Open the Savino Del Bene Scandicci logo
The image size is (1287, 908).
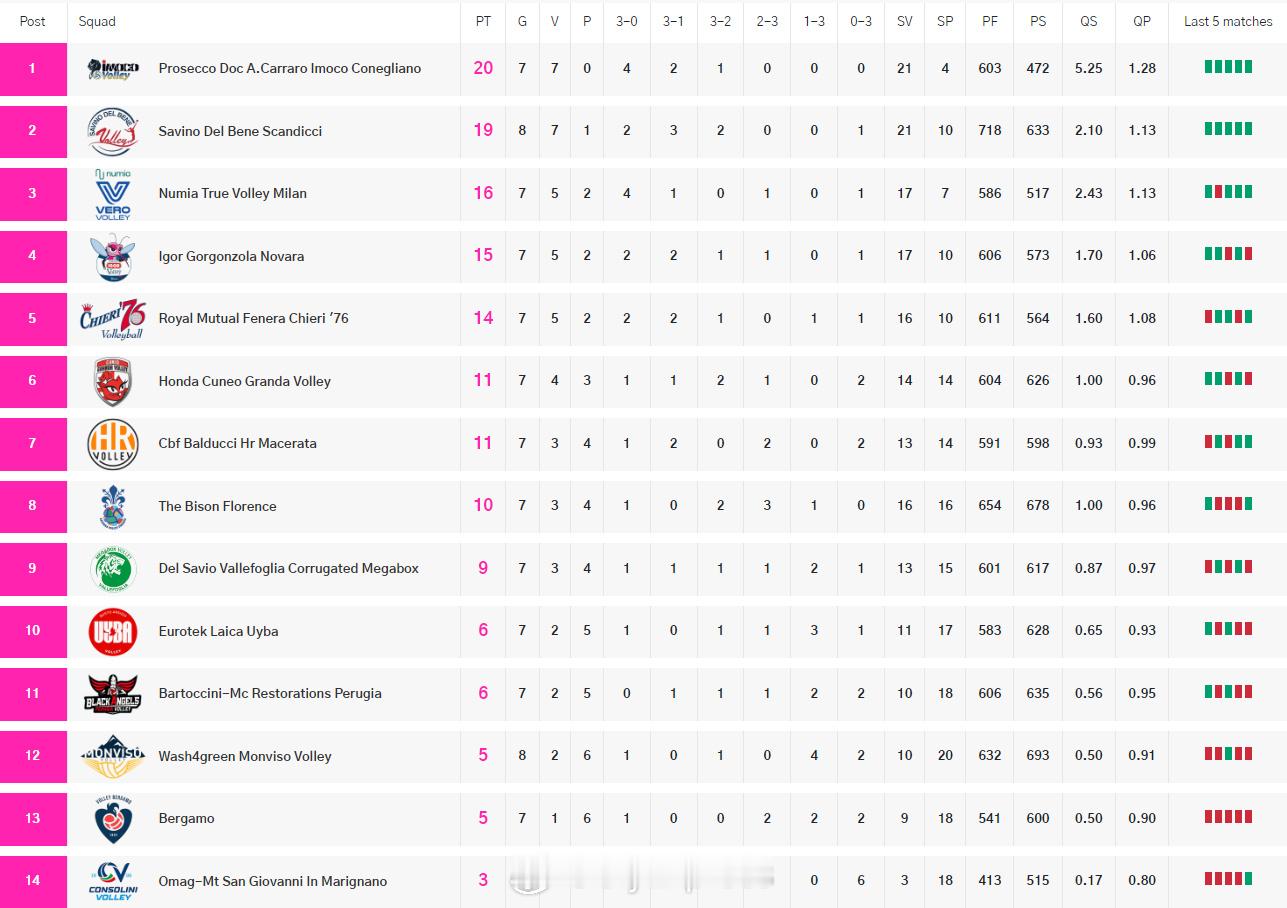pos(113,131)
